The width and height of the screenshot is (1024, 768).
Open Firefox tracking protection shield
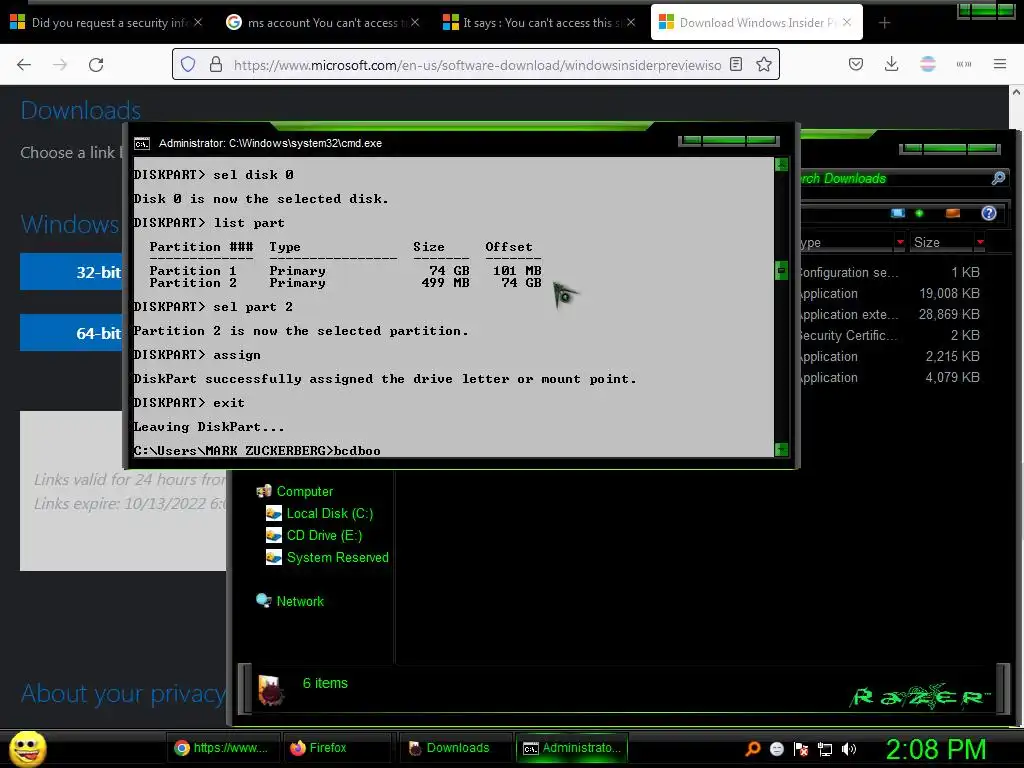(188, 65)
